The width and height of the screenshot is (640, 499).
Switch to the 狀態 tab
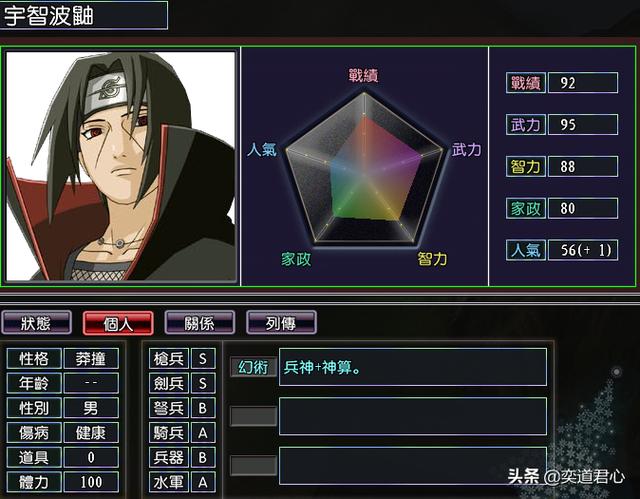click(36, 323)
